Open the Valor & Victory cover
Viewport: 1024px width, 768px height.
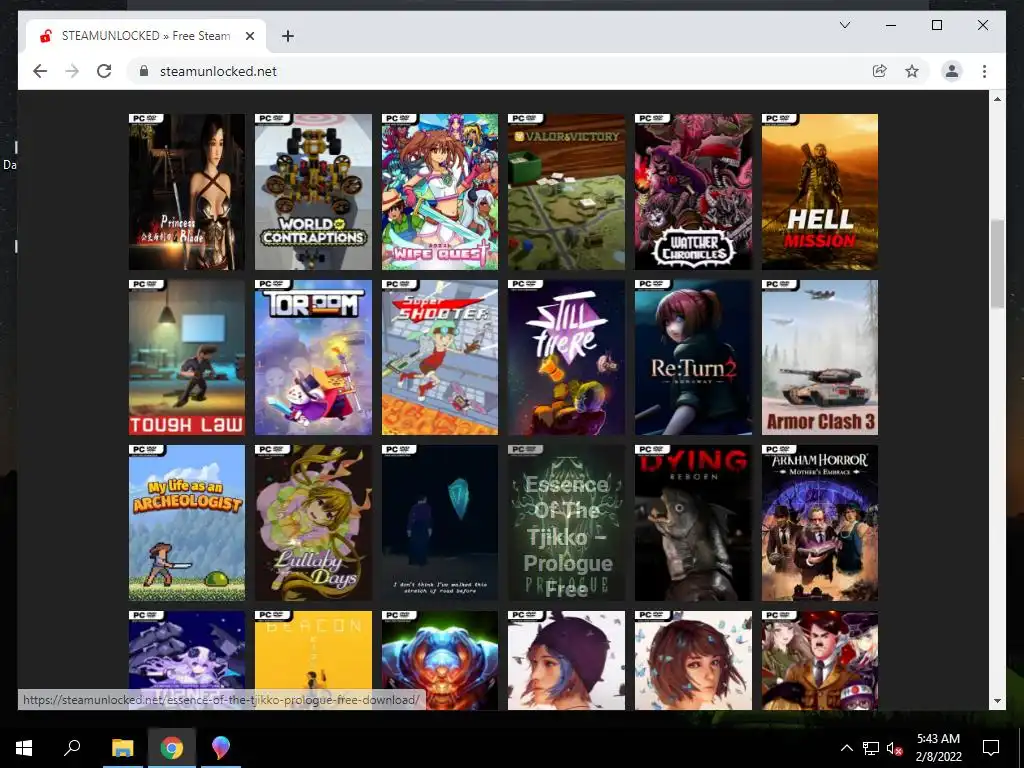[x=566, y=192]
